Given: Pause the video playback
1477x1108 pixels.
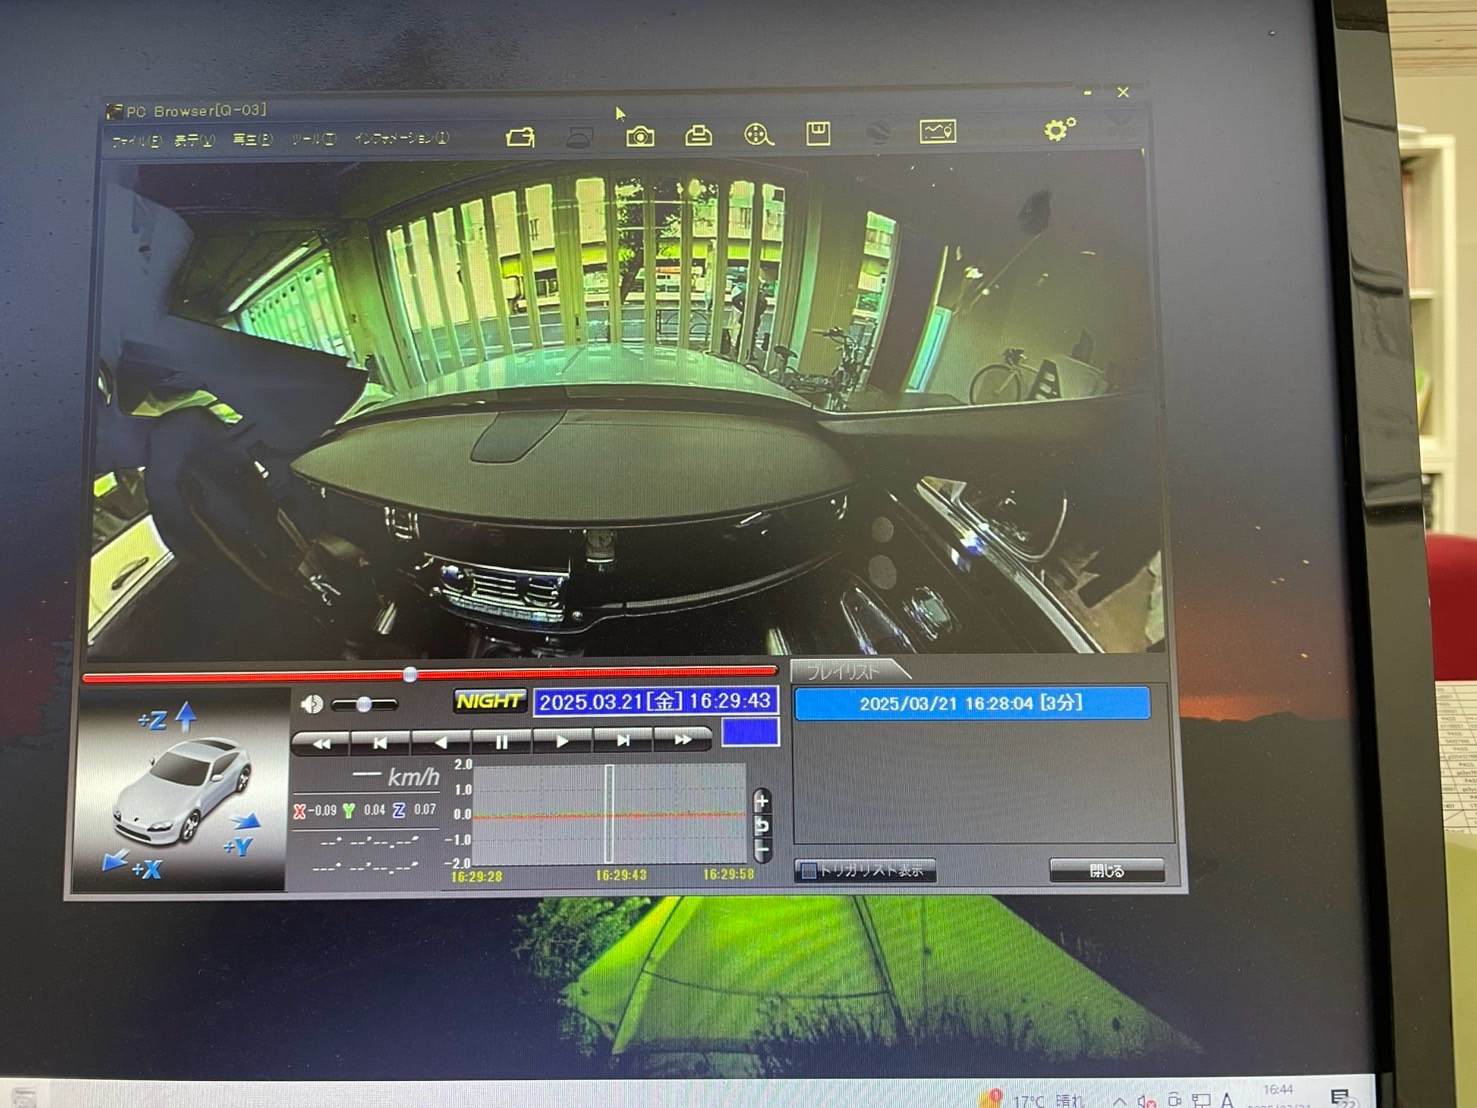Looking at the screenshot, I should tap(502, 742).
